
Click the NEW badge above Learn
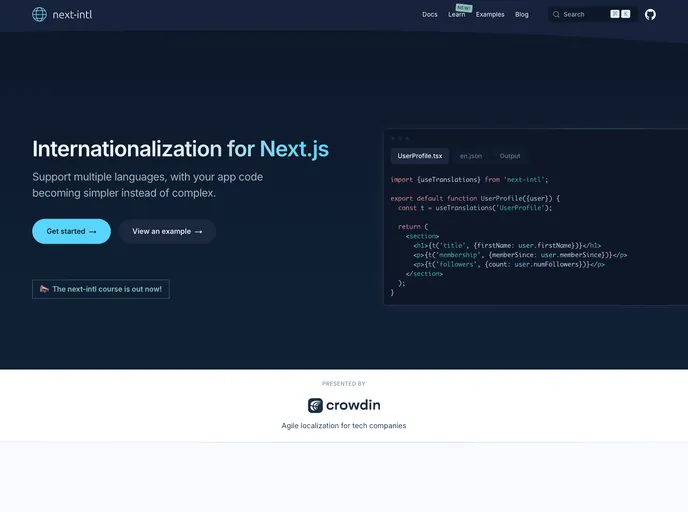point(463,7)
